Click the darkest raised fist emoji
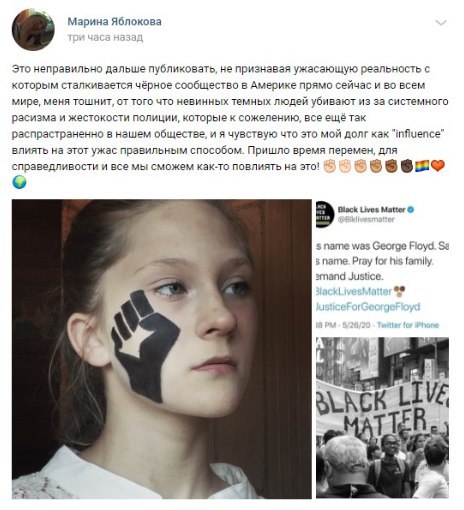The height and width of the screenshot is (510, 464). 407,166
